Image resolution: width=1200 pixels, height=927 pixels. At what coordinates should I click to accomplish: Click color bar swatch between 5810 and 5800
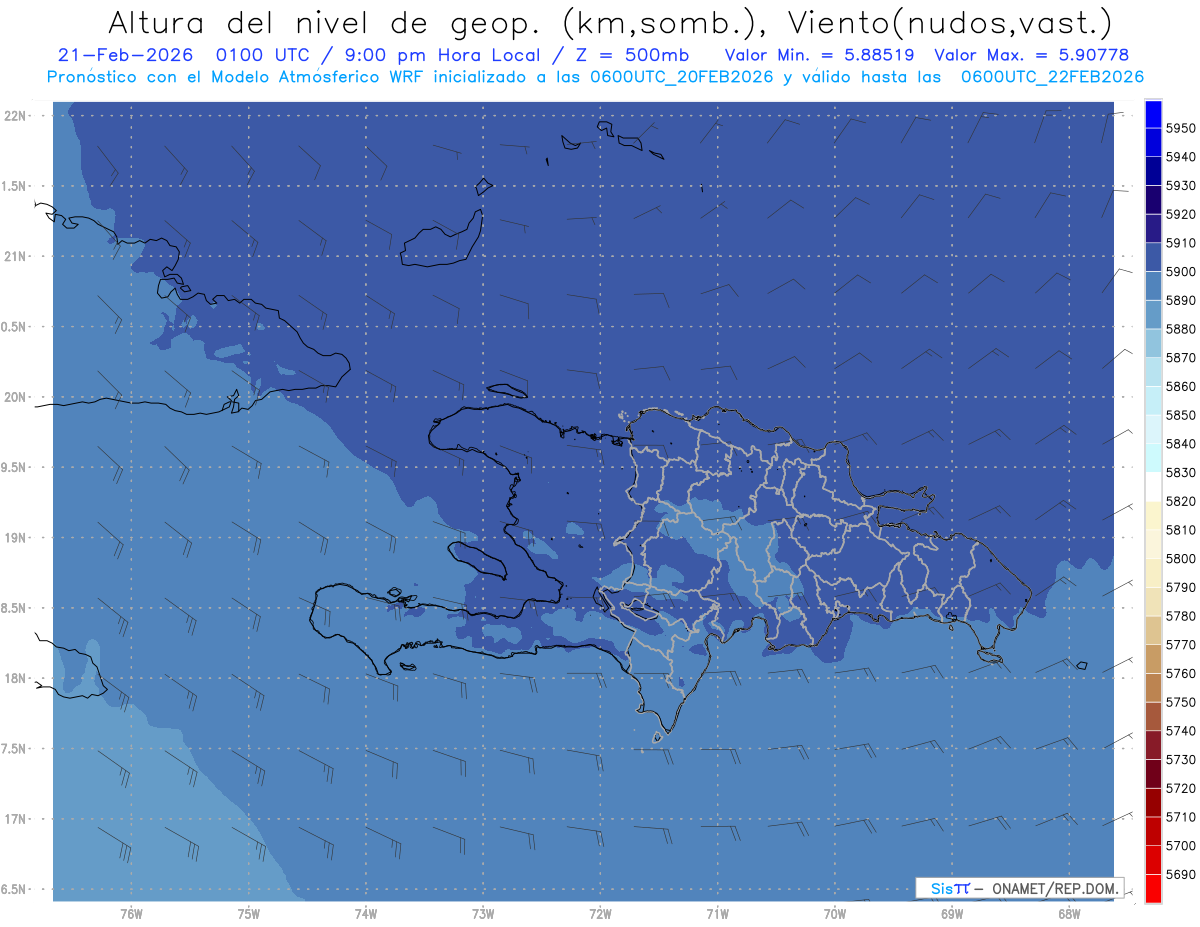(x=1153, y=544)
